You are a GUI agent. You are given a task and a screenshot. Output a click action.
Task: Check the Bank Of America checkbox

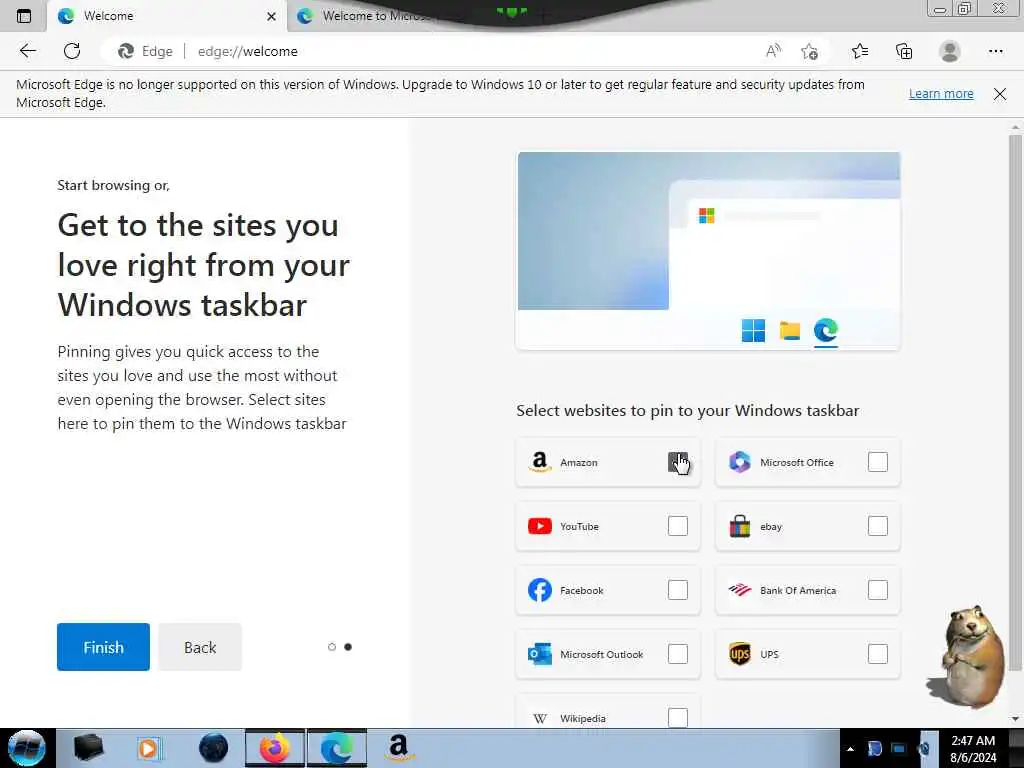[x=878, y=590]
